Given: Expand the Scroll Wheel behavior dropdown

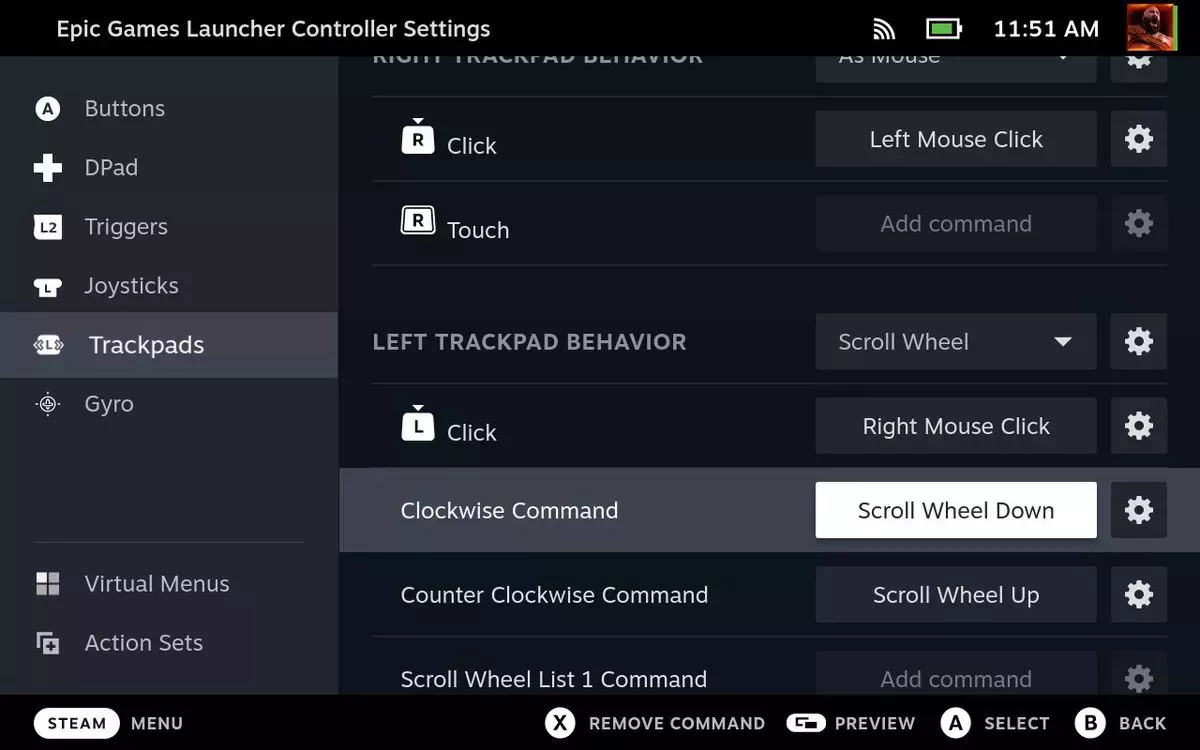Looking at the screenshot, I should pyautogui.click(x=956, y=342).
